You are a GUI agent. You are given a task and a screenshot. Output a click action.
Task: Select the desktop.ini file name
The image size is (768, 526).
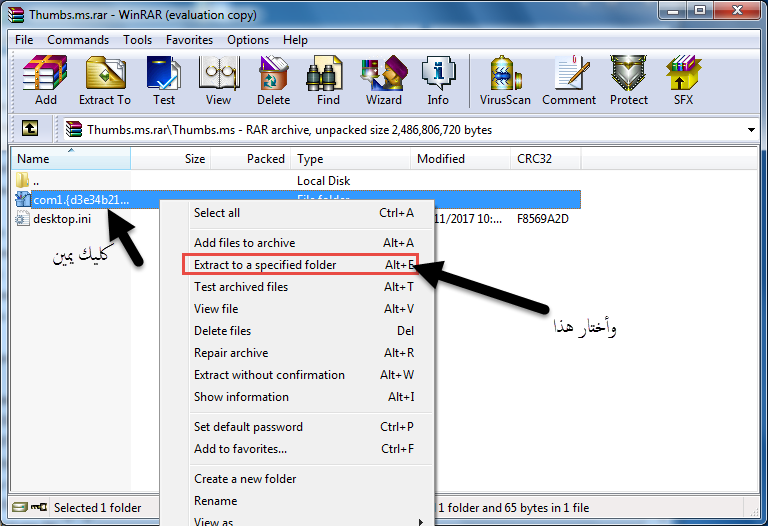click(62, 219)
